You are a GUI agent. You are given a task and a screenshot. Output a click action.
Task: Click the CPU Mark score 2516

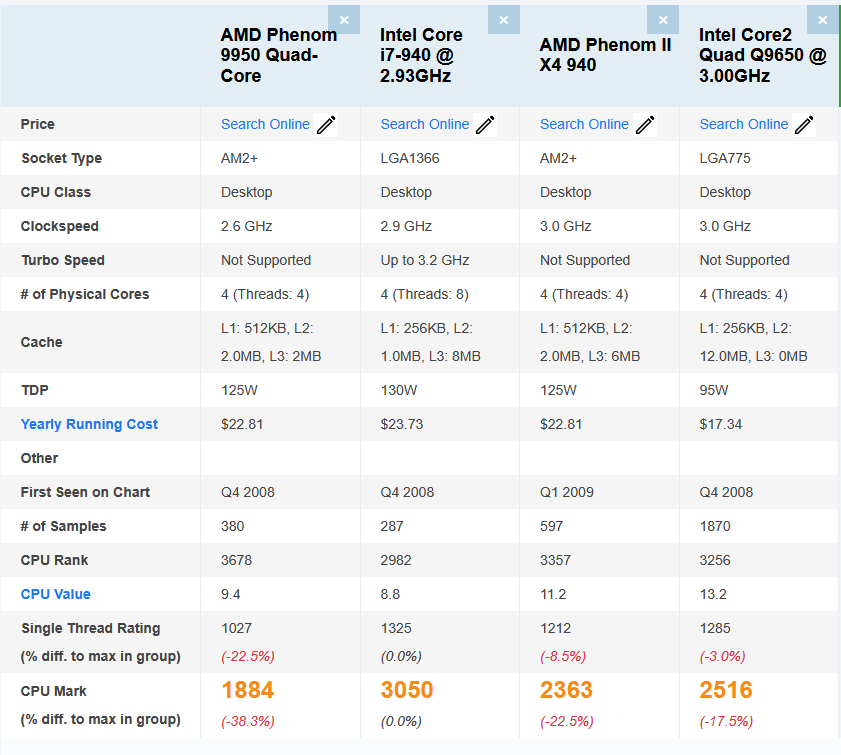(726, 690)
